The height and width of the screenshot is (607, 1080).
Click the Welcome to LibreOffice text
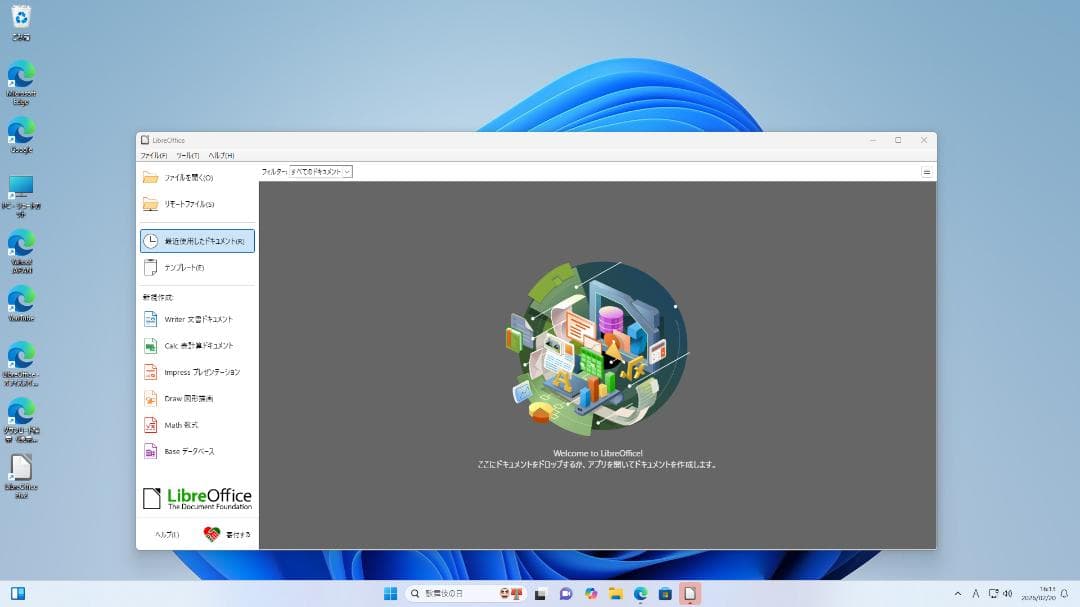point(598,453)
